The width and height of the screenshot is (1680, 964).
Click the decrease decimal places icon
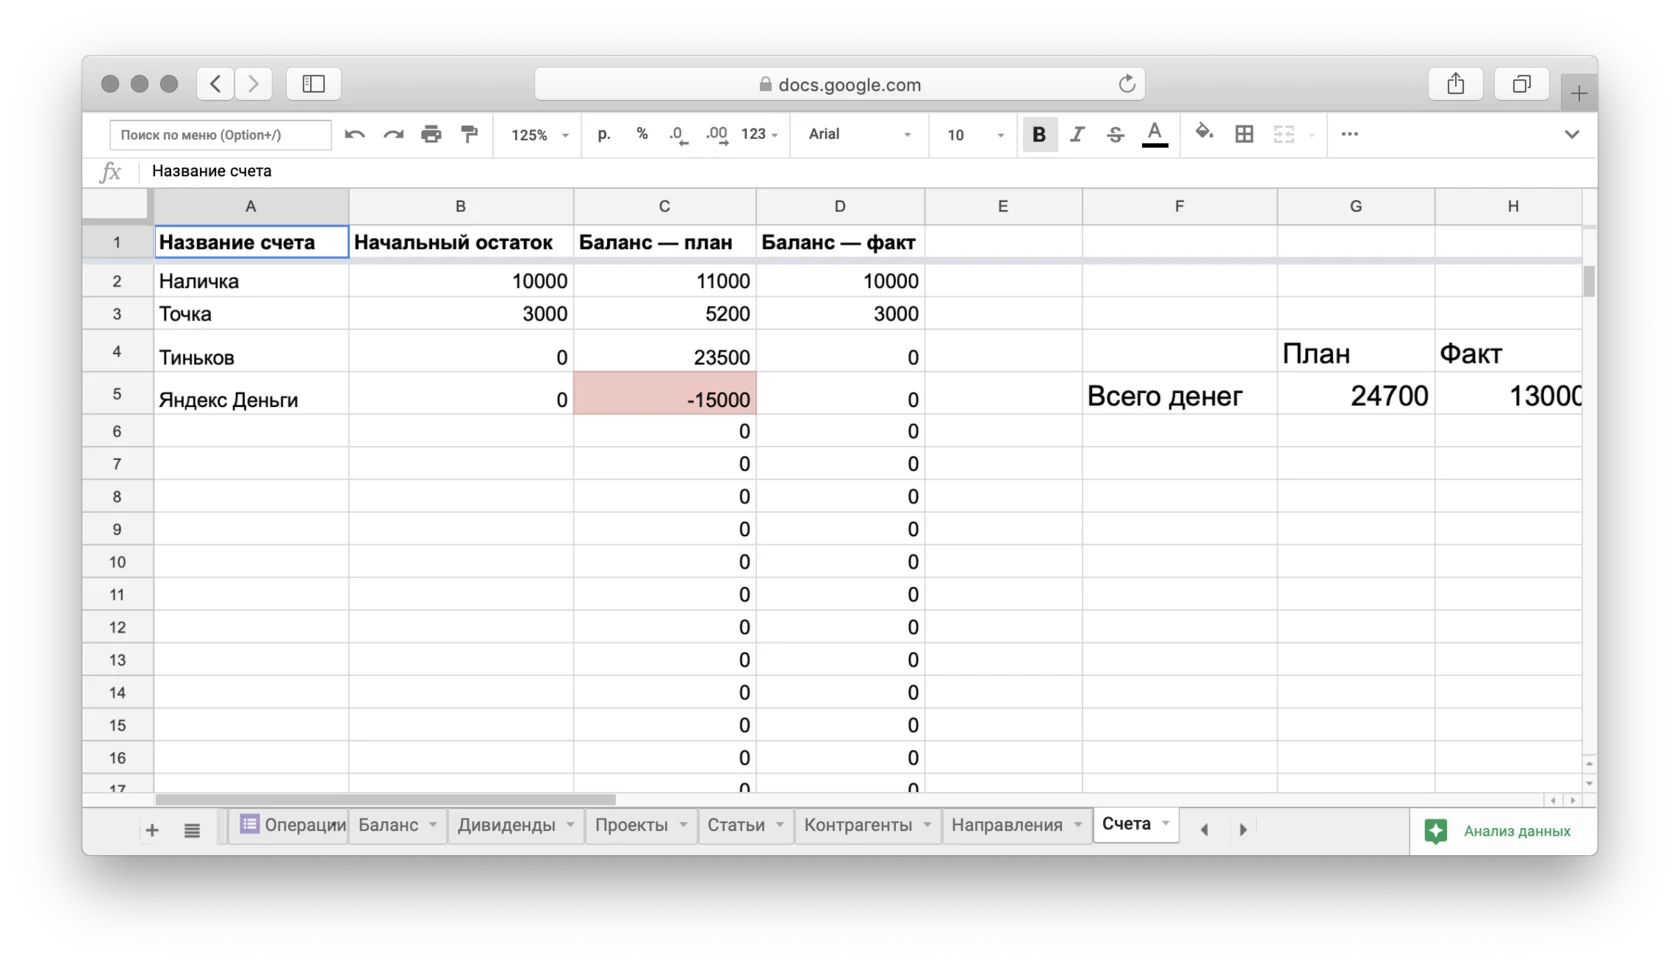678,135
